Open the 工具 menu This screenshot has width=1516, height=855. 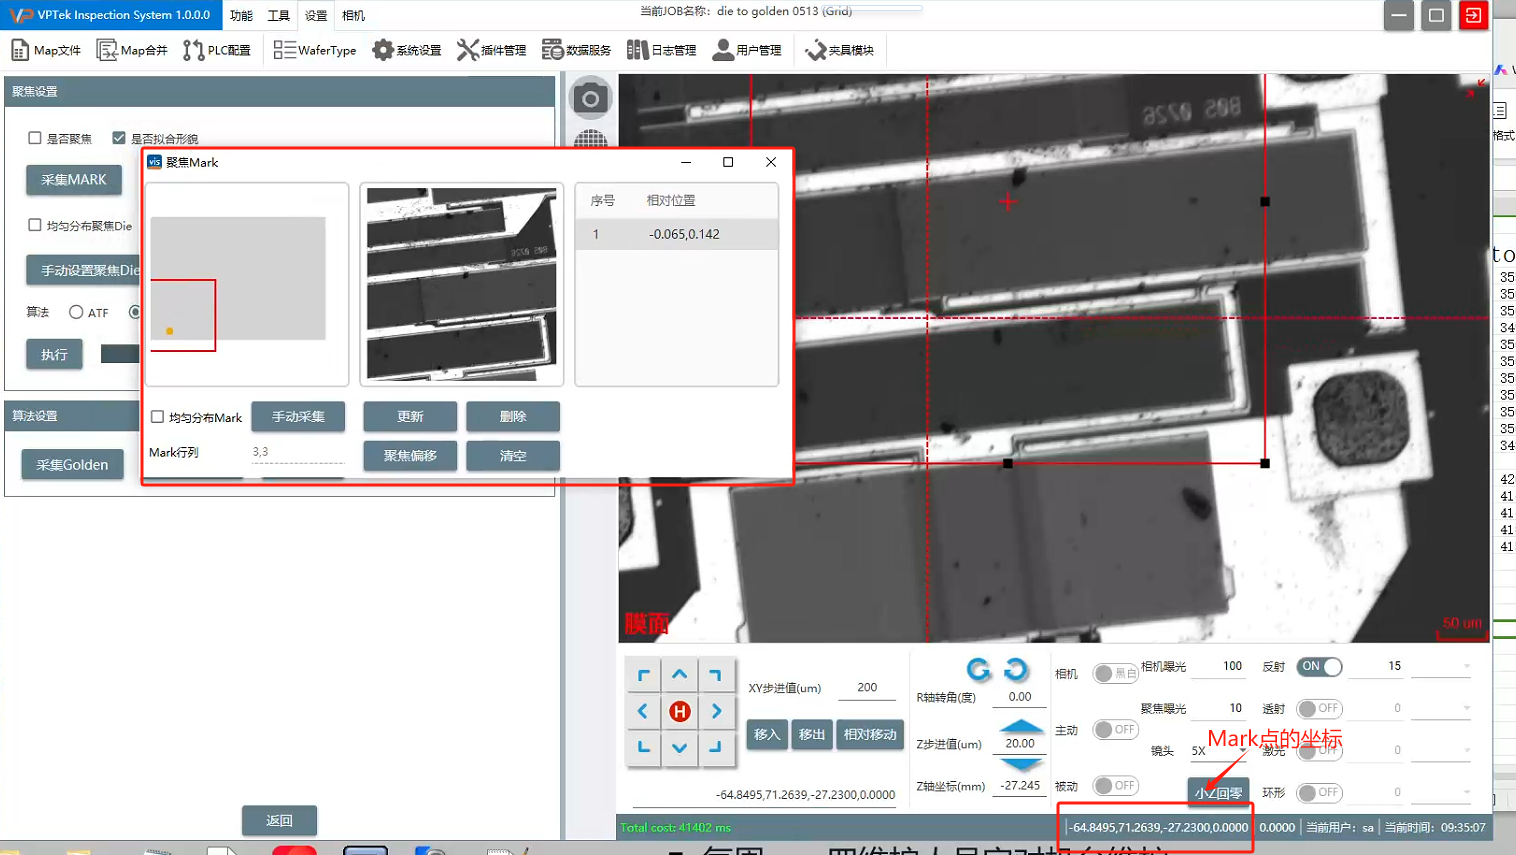(x=278, y=15)
